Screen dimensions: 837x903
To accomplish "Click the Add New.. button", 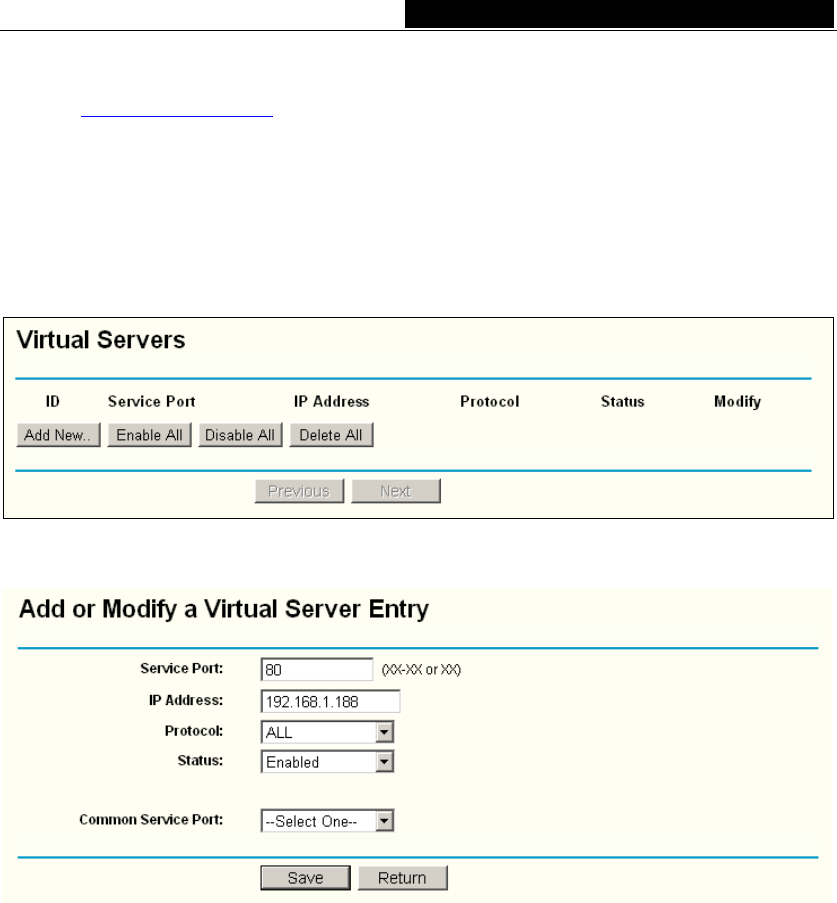I will (x=58, y=435).
